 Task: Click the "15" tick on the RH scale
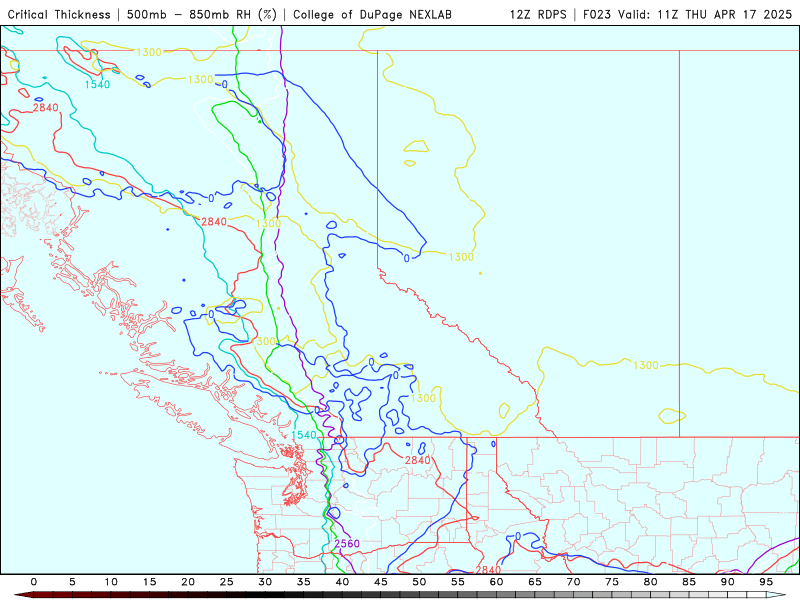(149, 582)
